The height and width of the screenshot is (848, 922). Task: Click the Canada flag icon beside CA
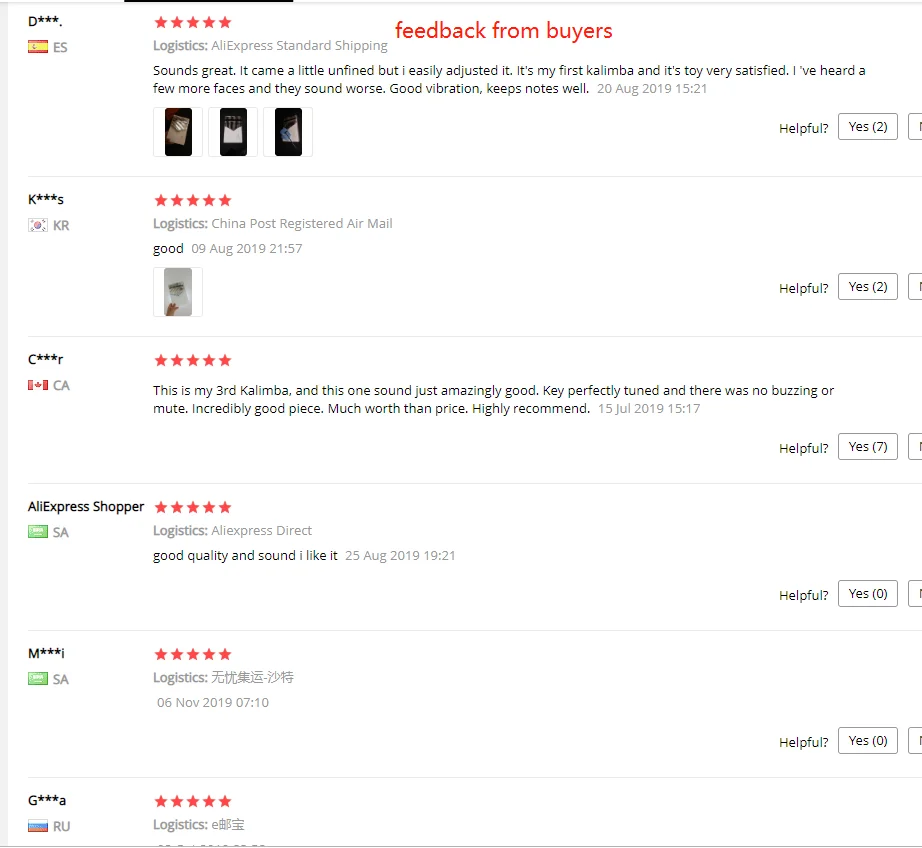point(38,385)
